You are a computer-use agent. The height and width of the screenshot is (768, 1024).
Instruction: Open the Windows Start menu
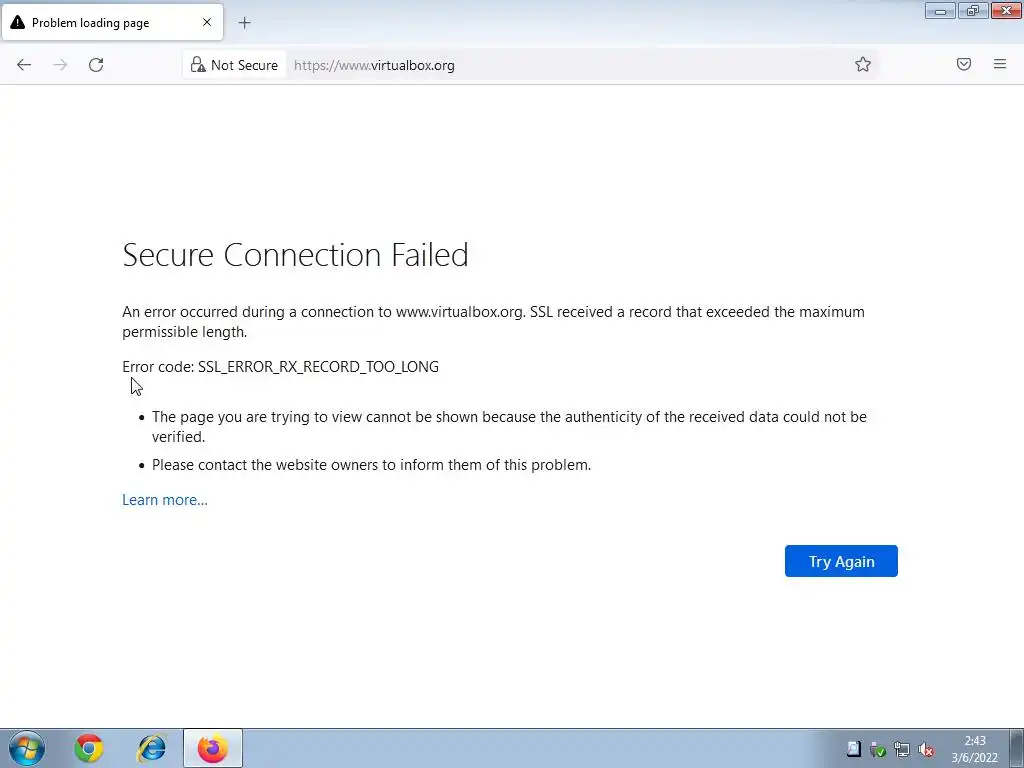tap(27, 748)
